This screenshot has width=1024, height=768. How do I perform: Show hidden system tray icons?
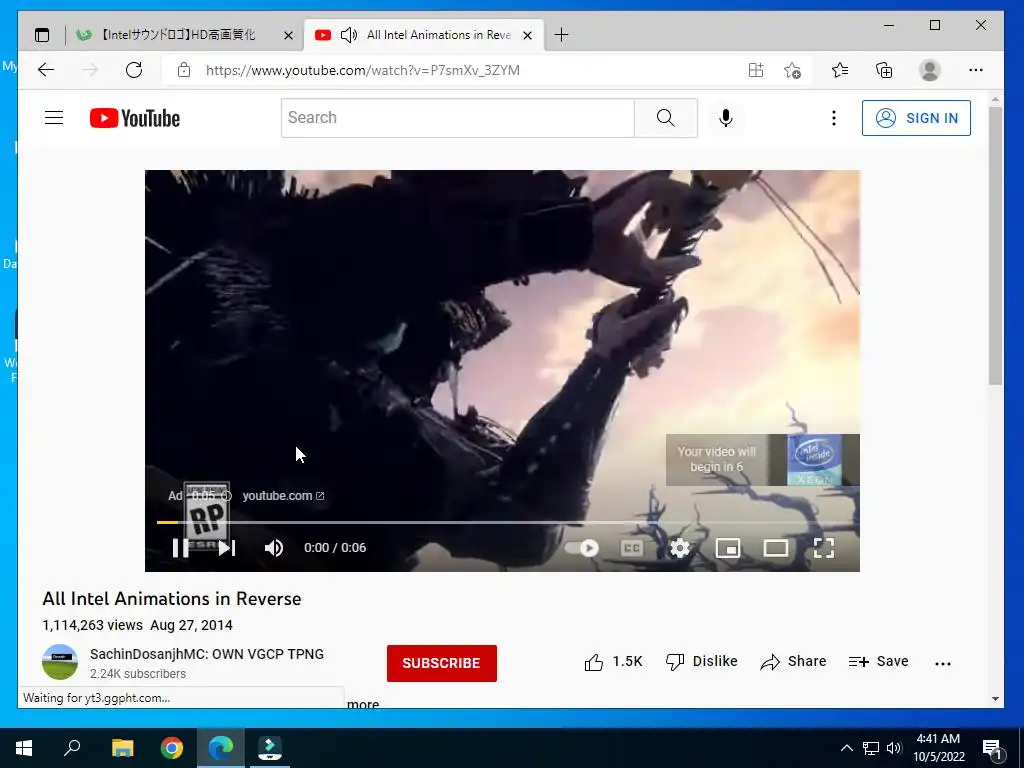point(846,748)
